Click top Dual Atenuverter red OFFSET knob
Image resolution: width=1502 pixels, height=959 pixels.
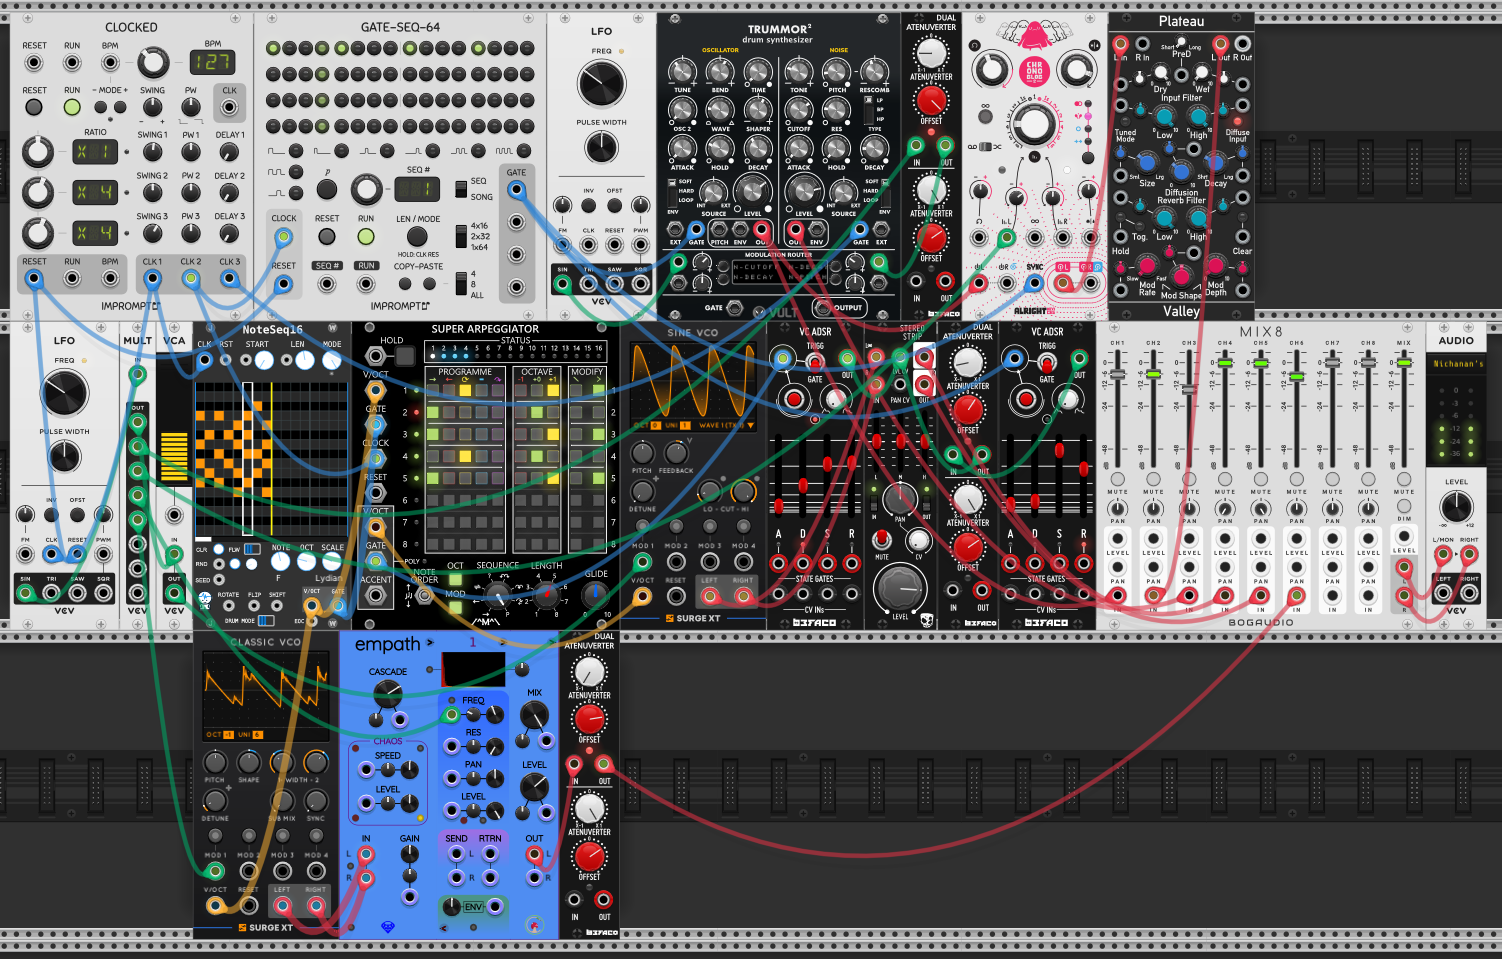coord(931,100)
